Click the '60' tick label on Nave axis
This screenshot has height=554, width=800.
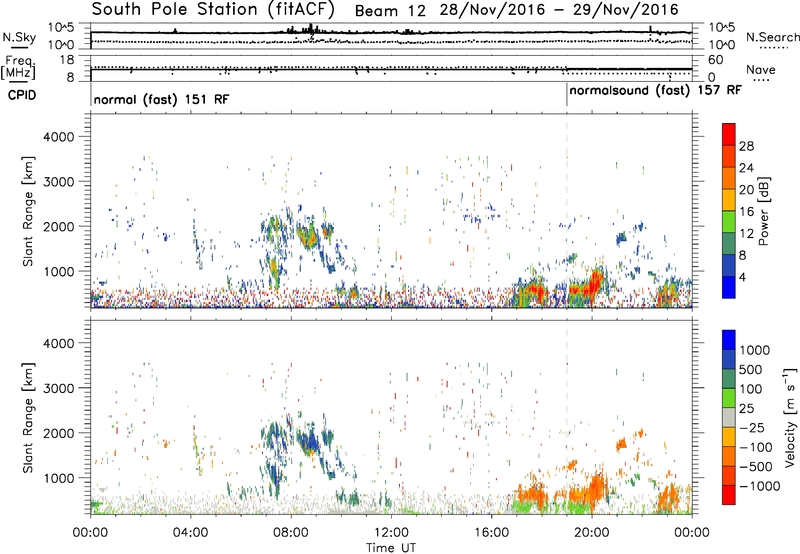[716, 60]
